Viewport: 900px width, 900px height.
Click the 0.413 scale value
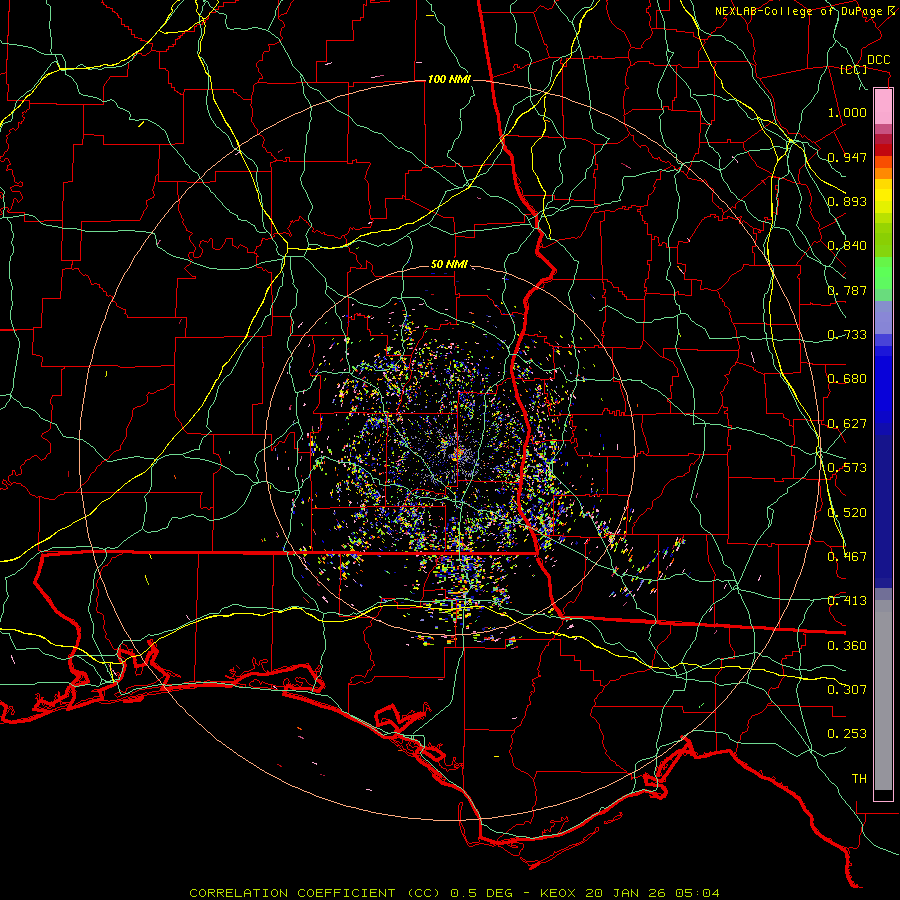click(847, 601)
